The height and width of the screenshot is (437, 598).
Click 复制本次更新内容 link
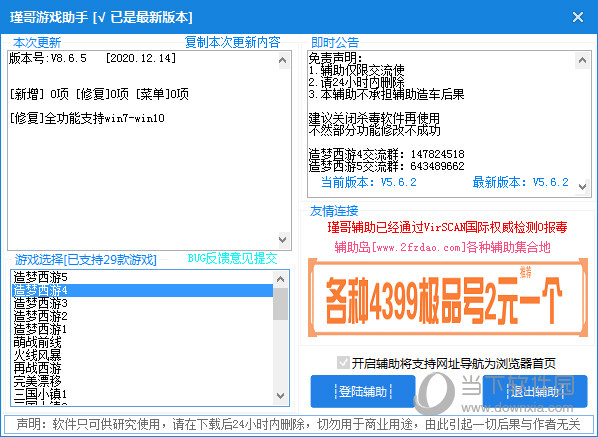pyautogui.click(x=232, y=42)
